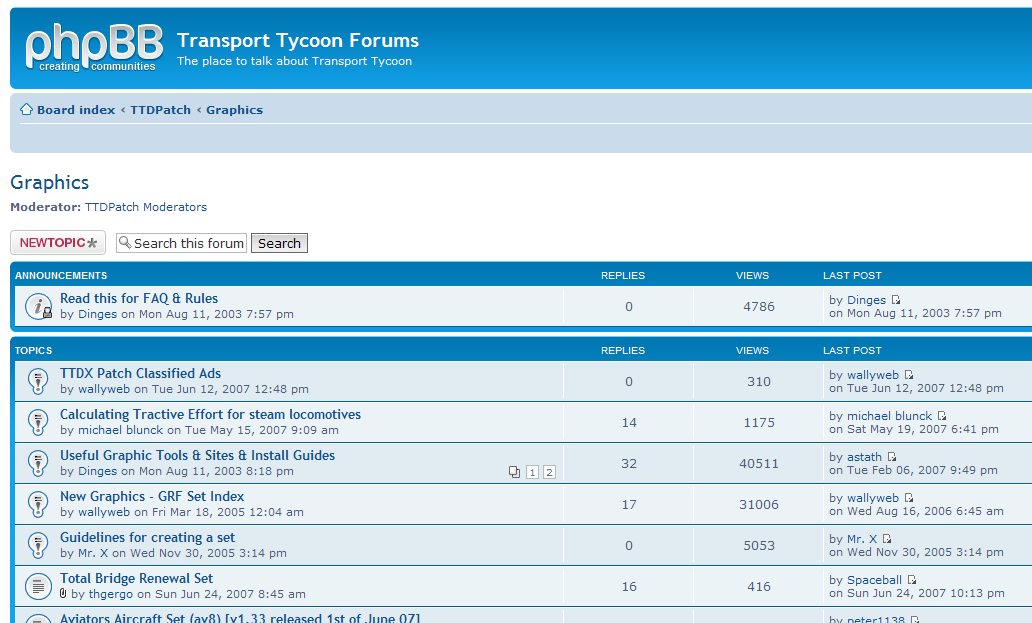The height and width of the screenshot is (623, 1032).
Task: Click topic icon for Calculating Tractive Effort
Action: coord(38,422)
